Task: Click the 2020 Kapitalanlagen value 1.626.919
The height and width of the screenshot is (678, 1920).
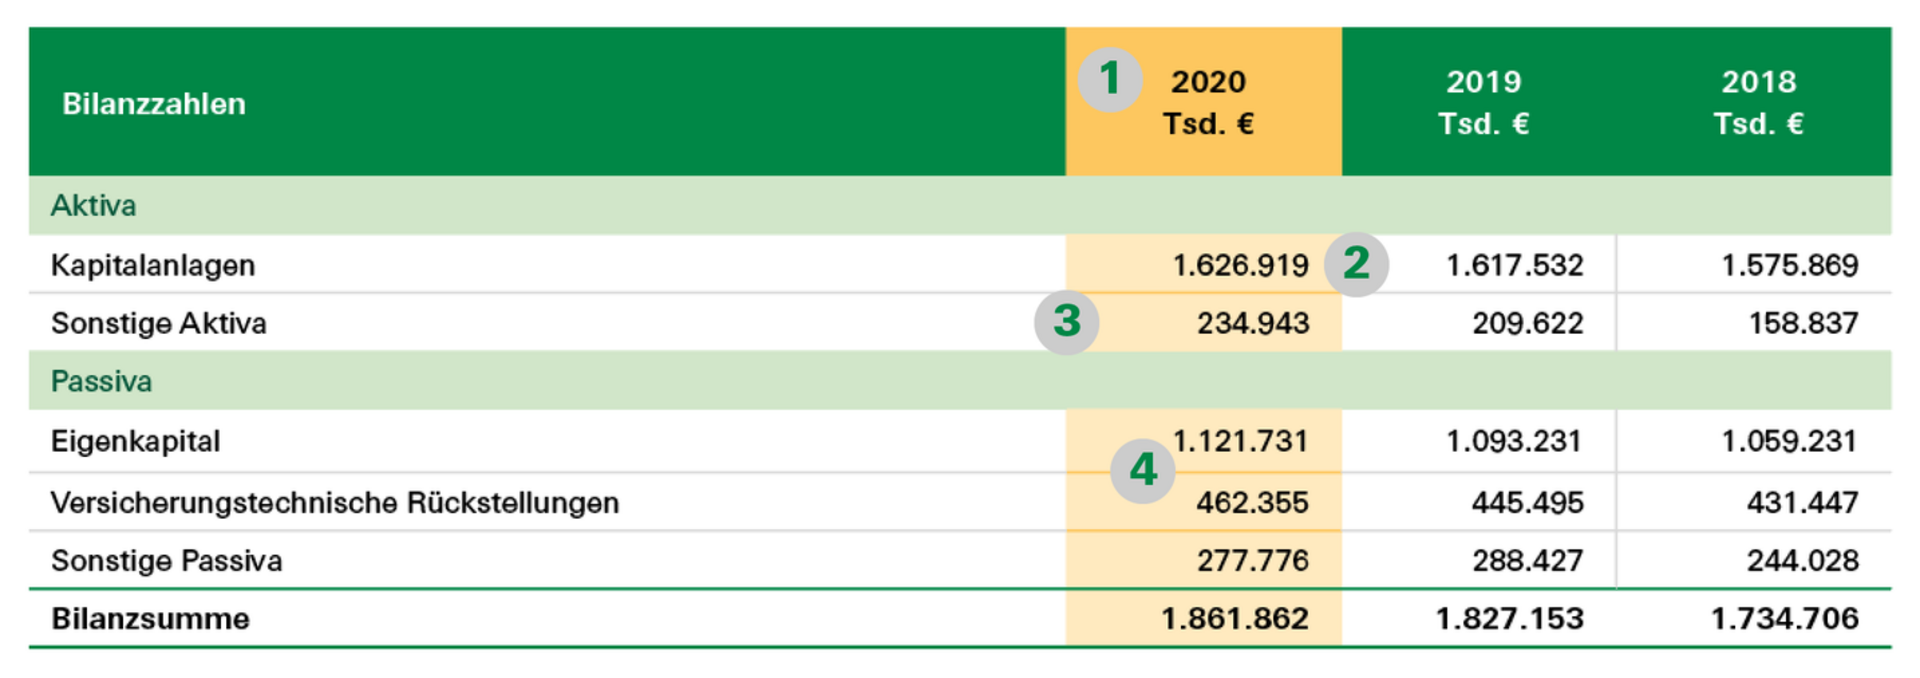Action: [x=1240, y=265]
